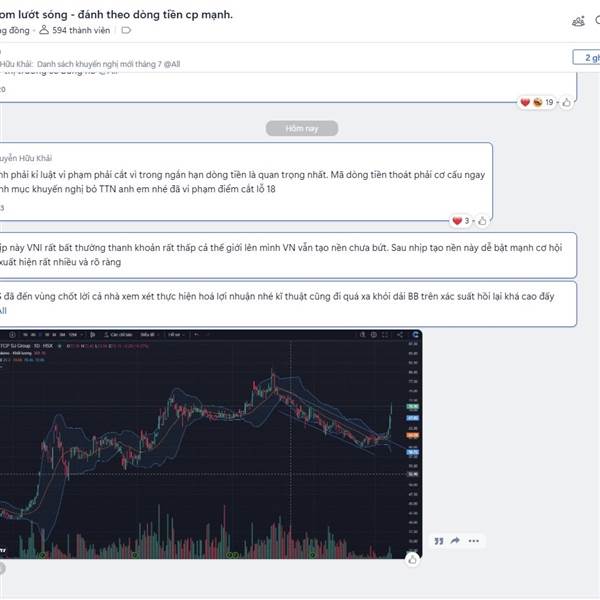Image resolution: width=600 pixels, height=600 pixels.
Task: Open the chart timeframe dropdown in embedded toolbar
Action: (x=82, y=335)
